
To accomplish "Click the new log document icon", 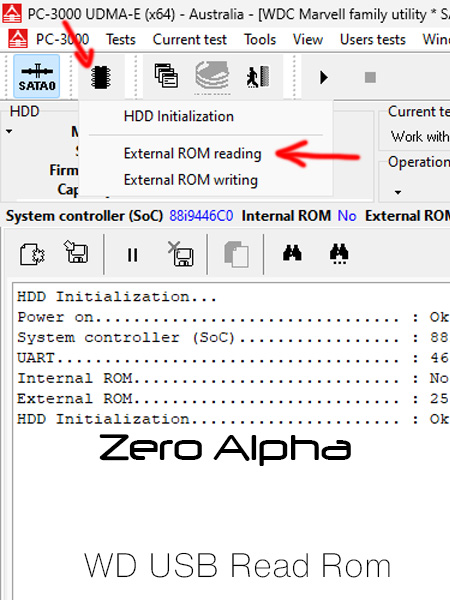I will tap(32, 254).
